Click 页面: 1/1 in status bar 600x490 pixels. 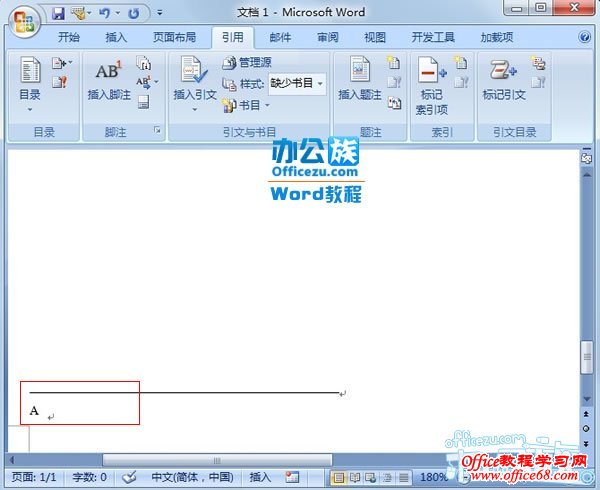click(34, 477)
